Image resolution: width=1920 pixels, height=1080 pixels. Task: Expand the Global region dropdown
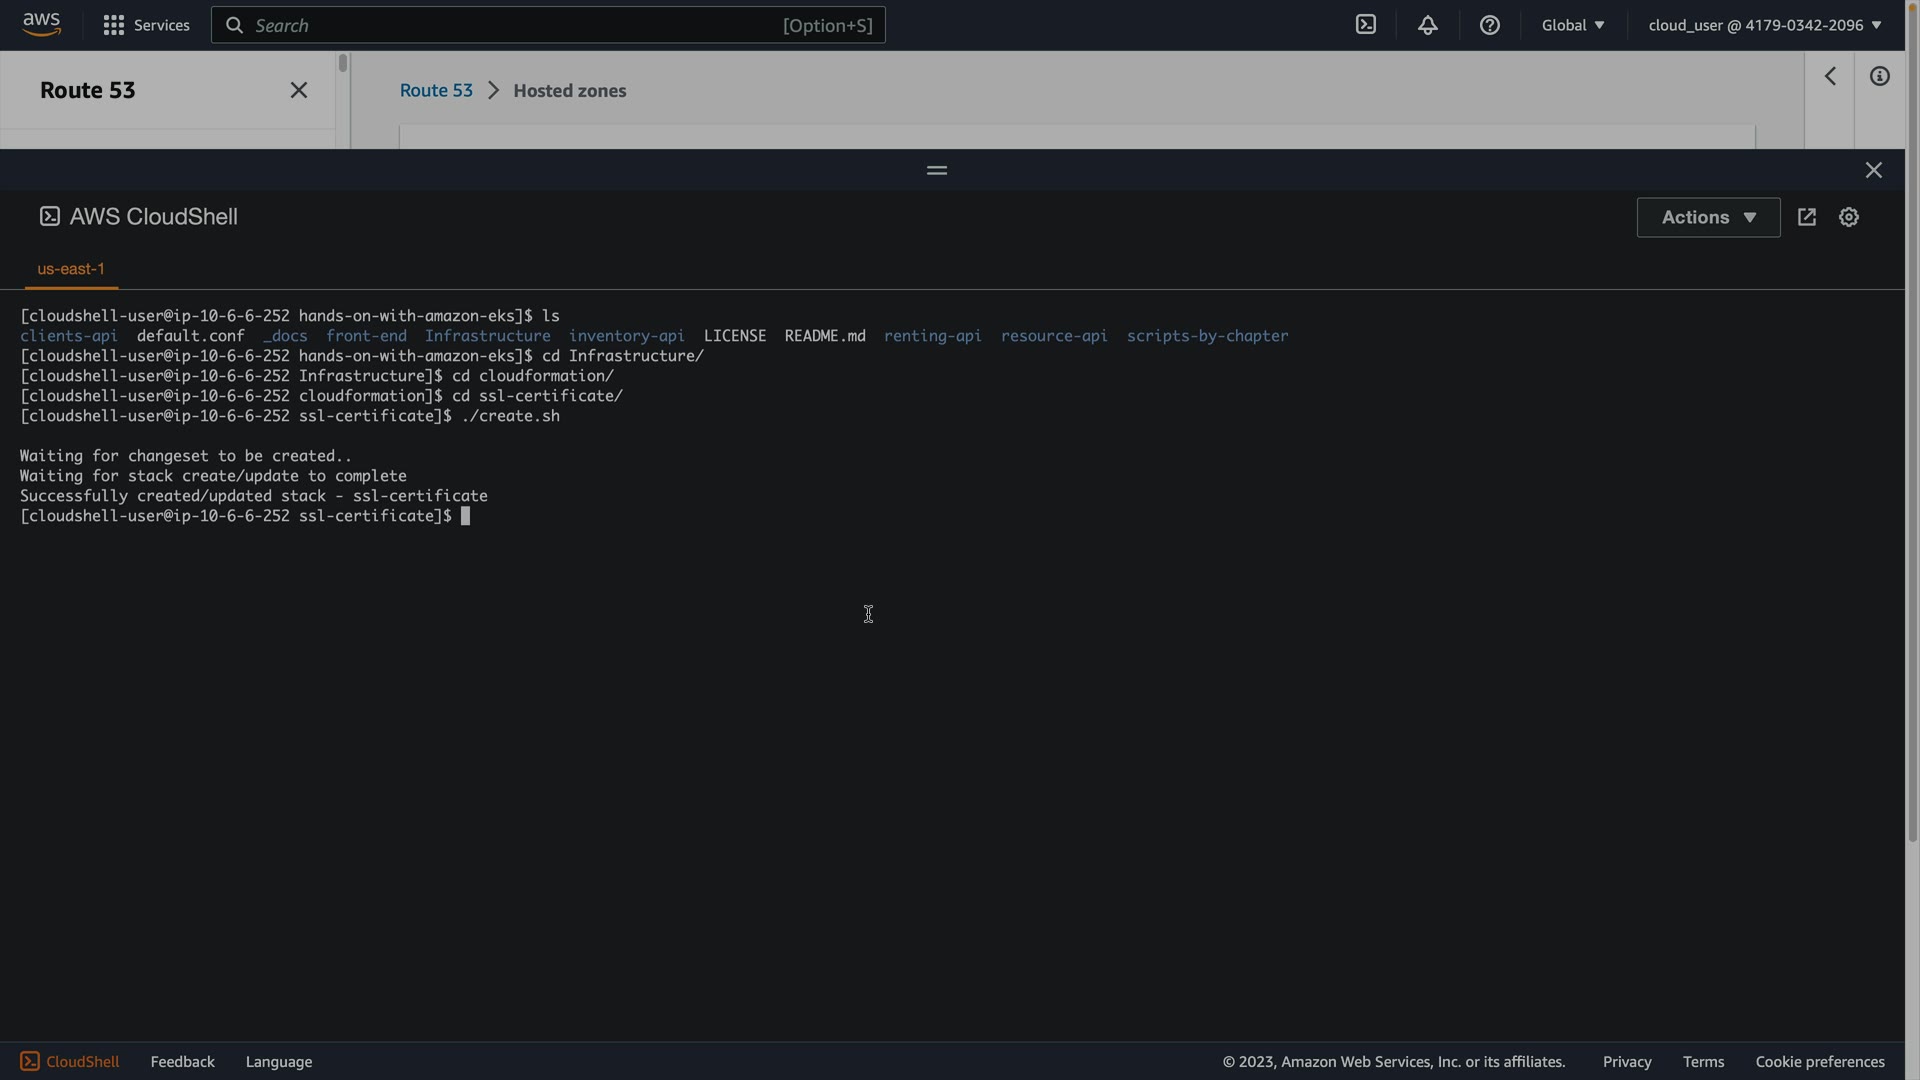1573,25
